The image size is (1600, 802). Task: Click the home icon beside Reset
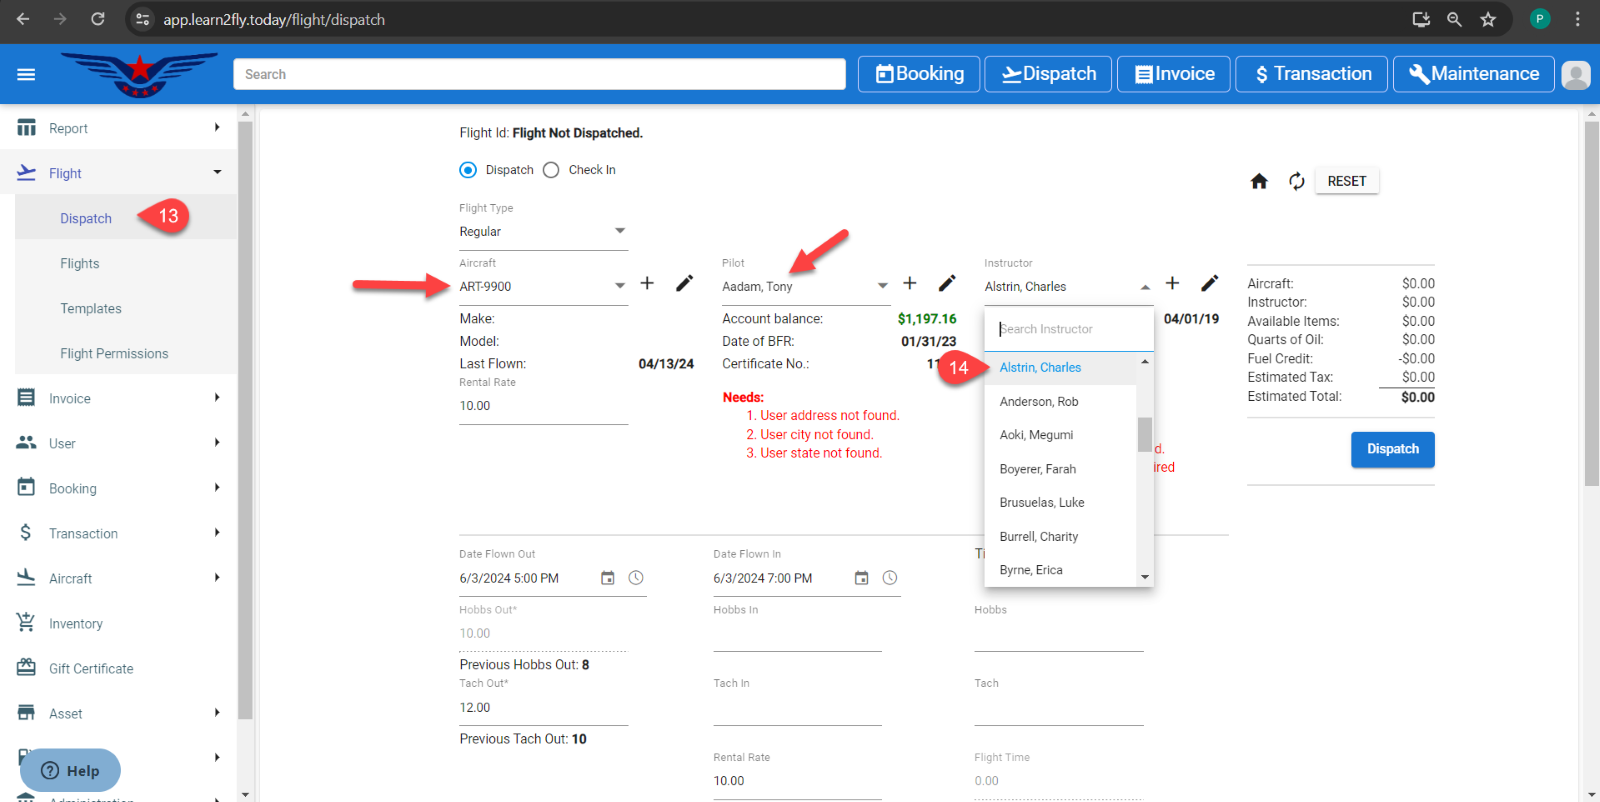pos(1259,181)
